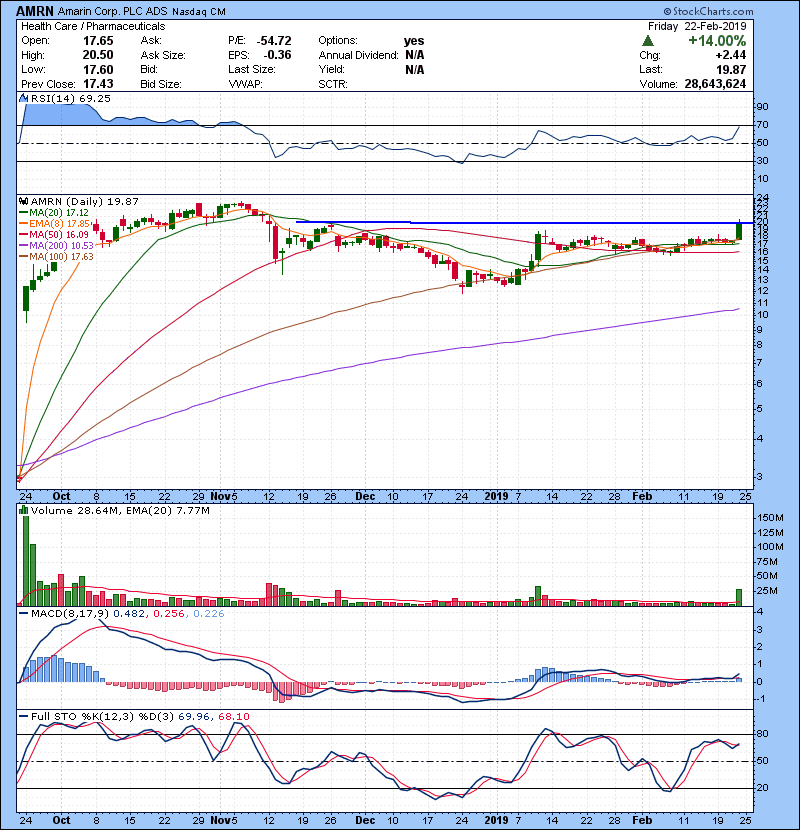Image resolution: width=800 pixels, height=830 pixels.
Task: Select the MA(100) 17.63 legend entry
Action: pos(56,257)
